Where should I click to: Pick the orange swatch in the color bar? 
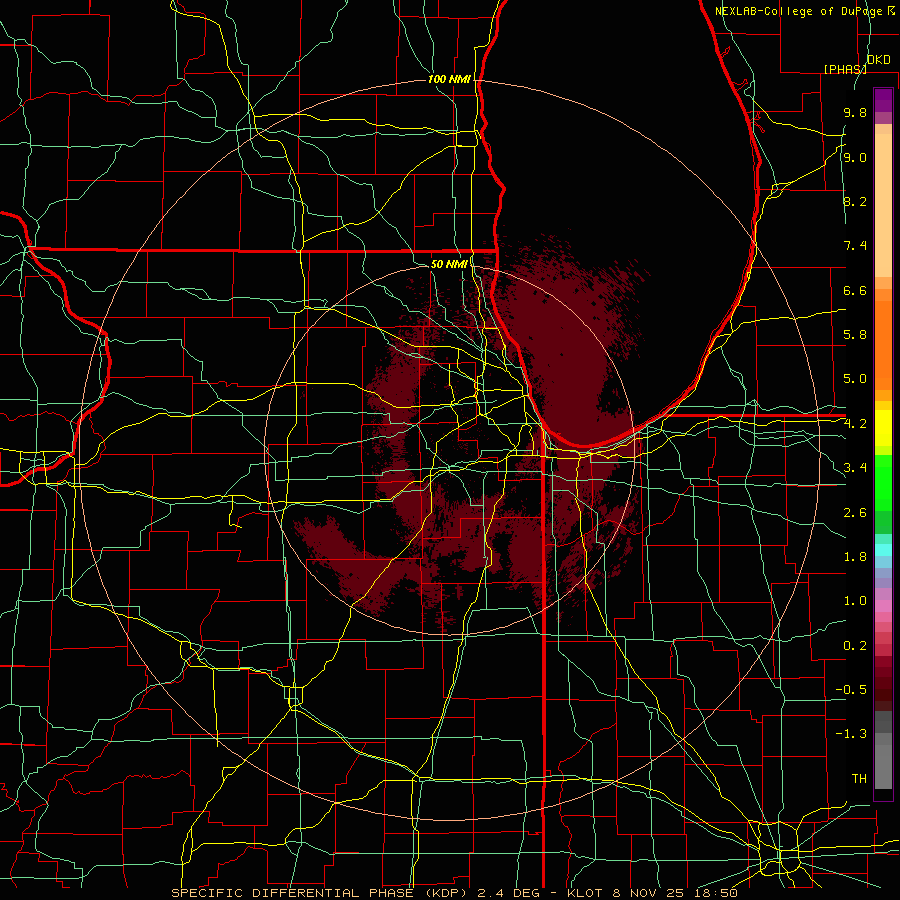[883, 344]
